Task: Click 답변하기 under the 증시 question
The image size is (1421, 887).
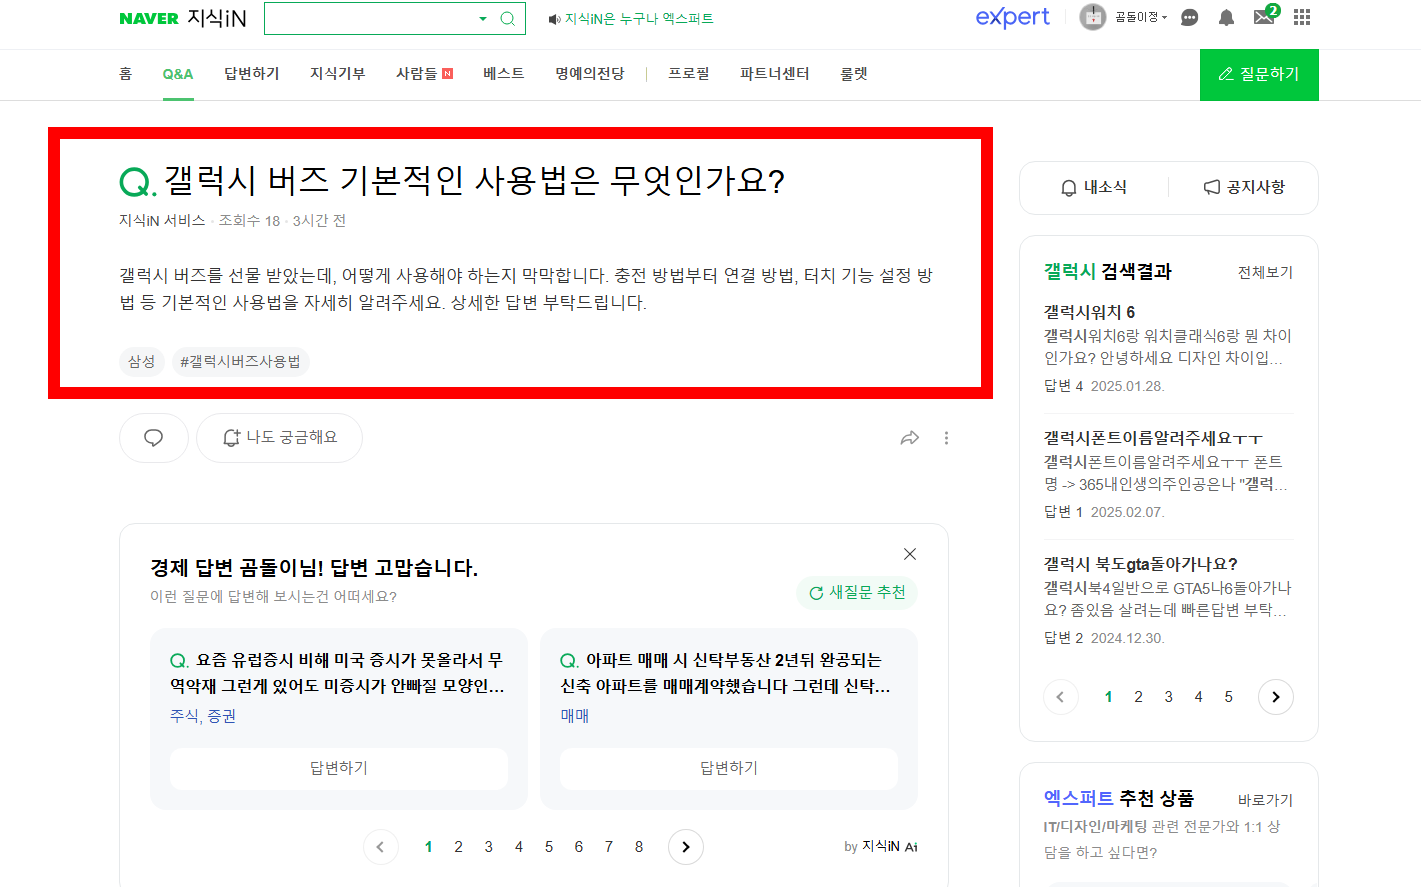Action: pyautogui.click(x=339, y=768)
